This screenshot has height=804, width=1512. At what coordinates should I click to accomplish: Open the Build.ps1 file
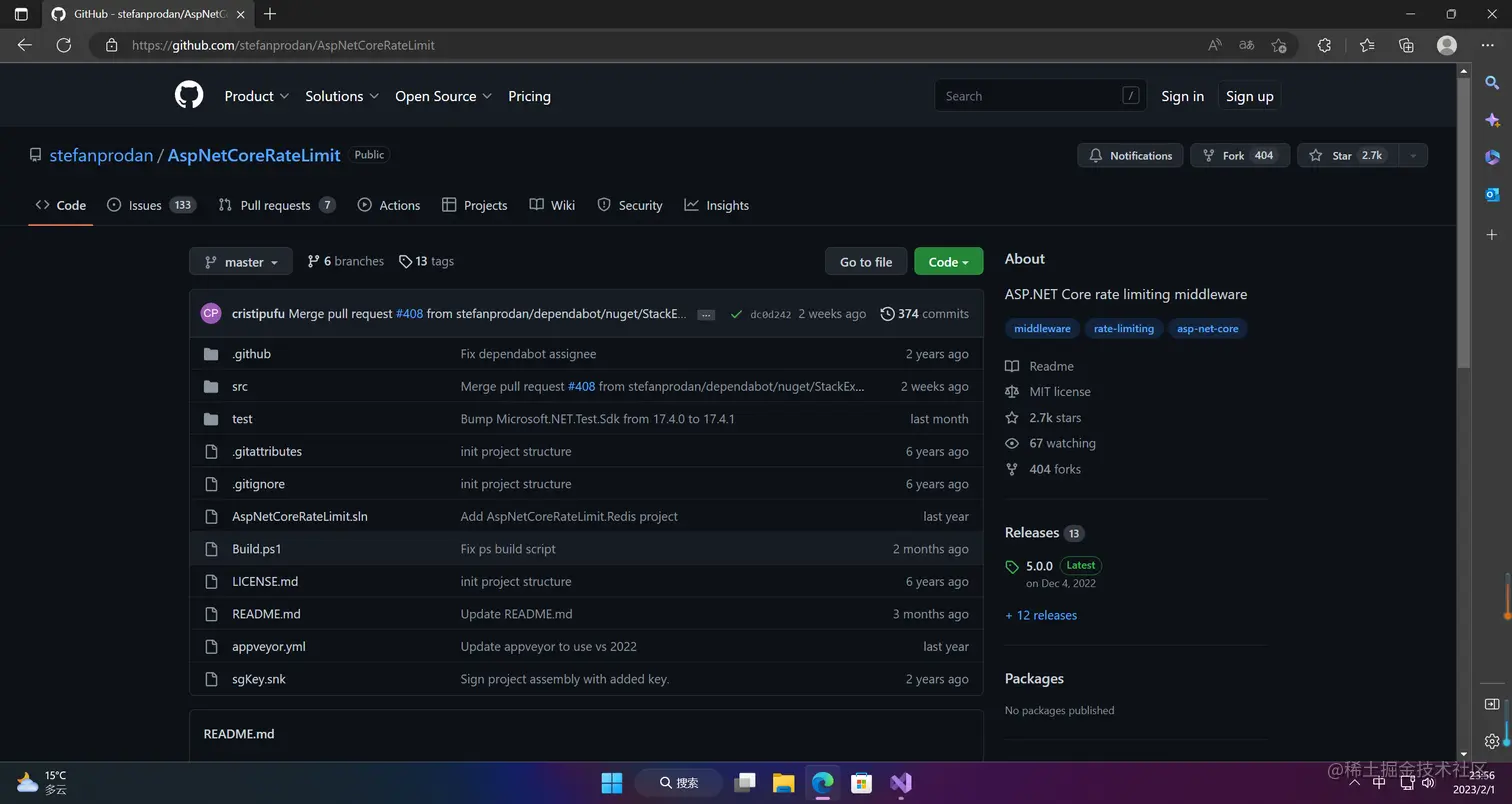(257, 549)
